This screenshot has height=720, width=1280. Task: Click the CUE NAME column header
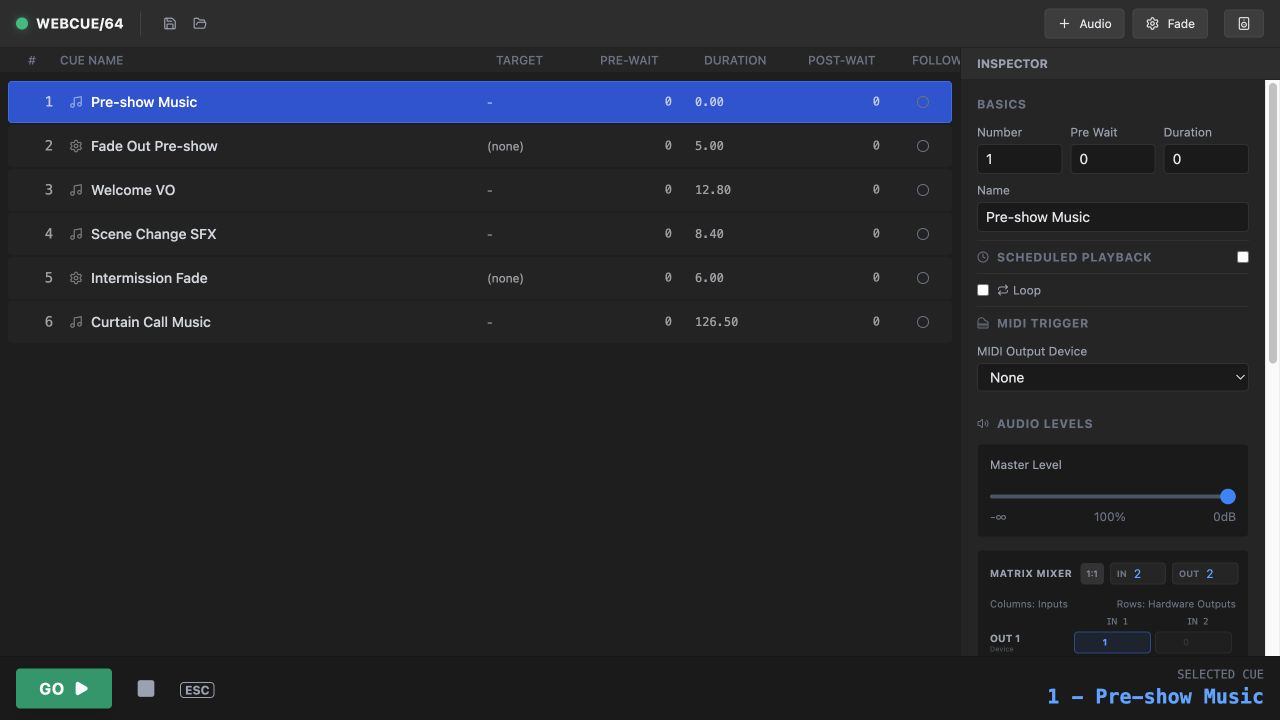[x=91, y=60]
